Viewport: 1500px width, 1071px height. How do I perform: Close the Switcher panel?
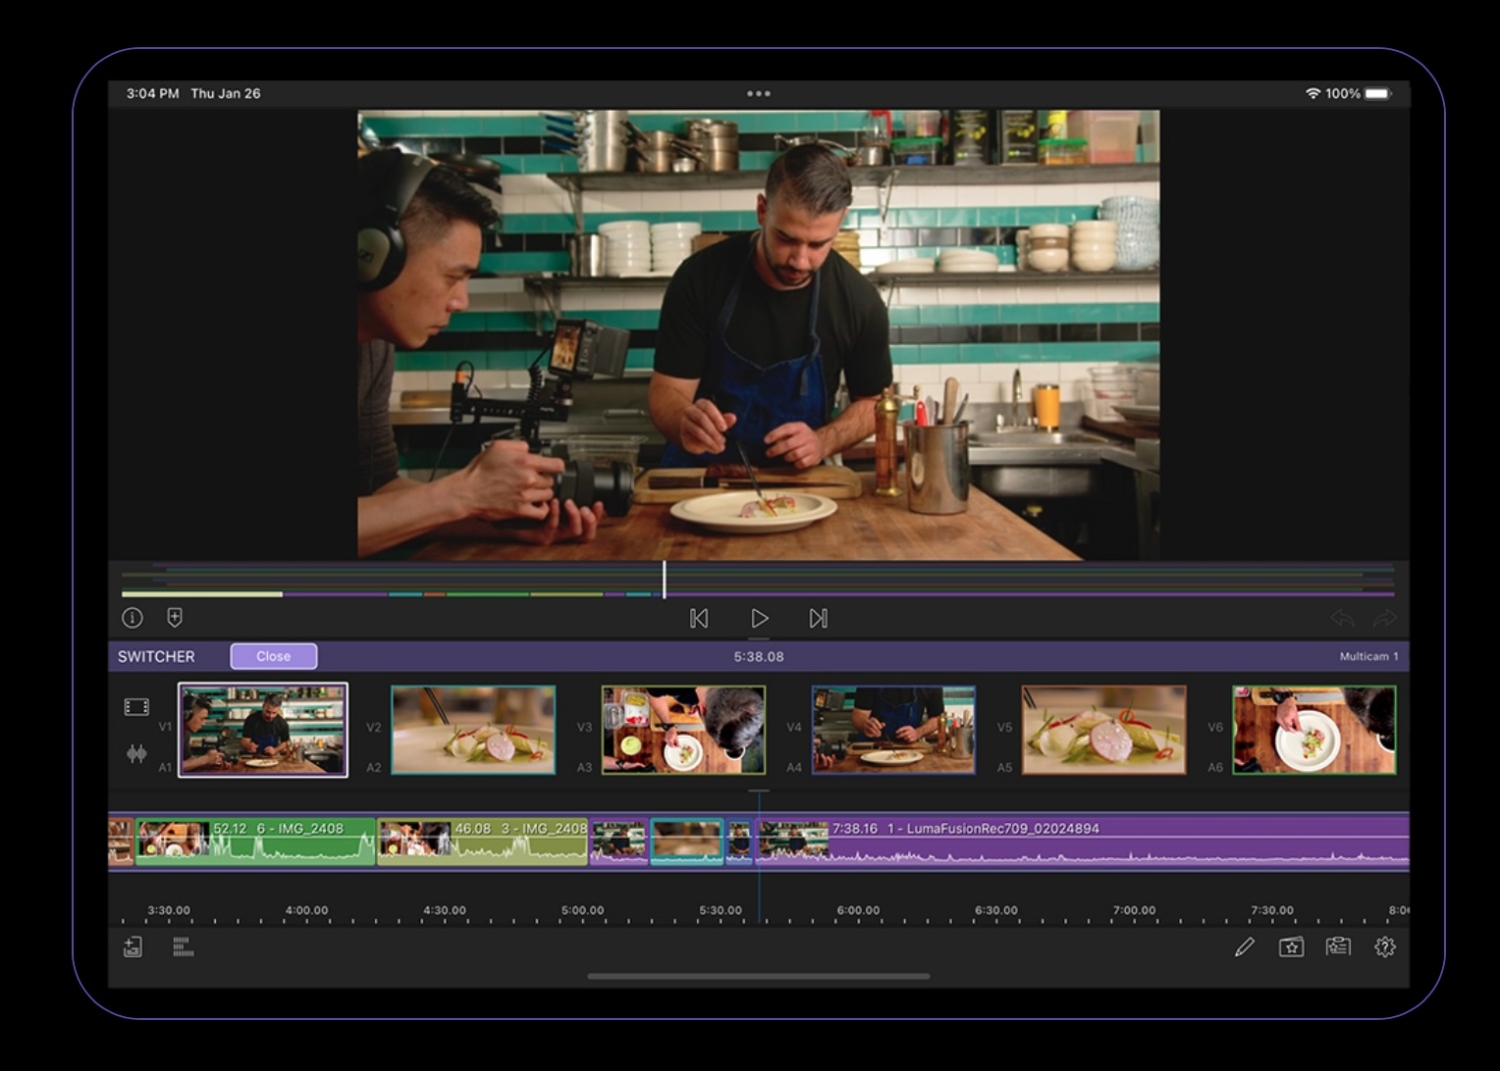click(x=273, y=656)
